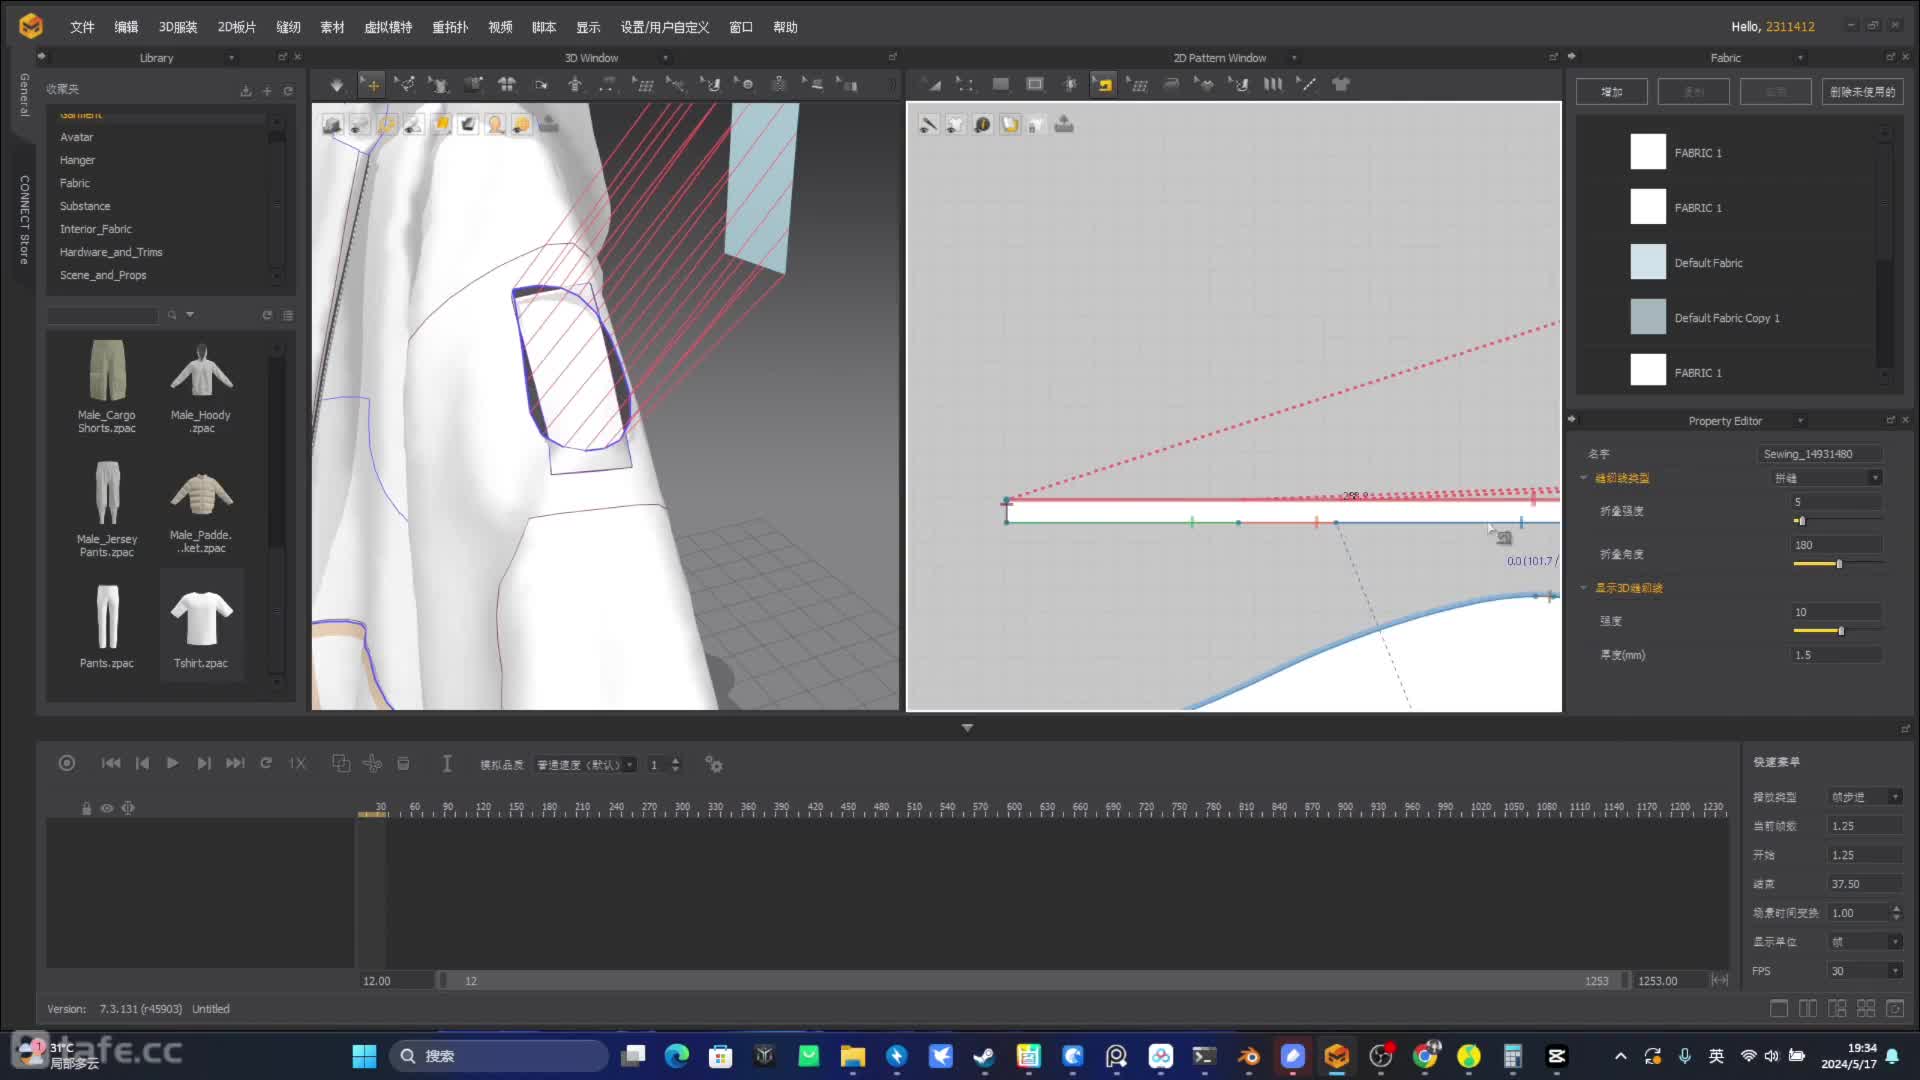Select the Default Fabric Copy 1 swatch

1648,318
